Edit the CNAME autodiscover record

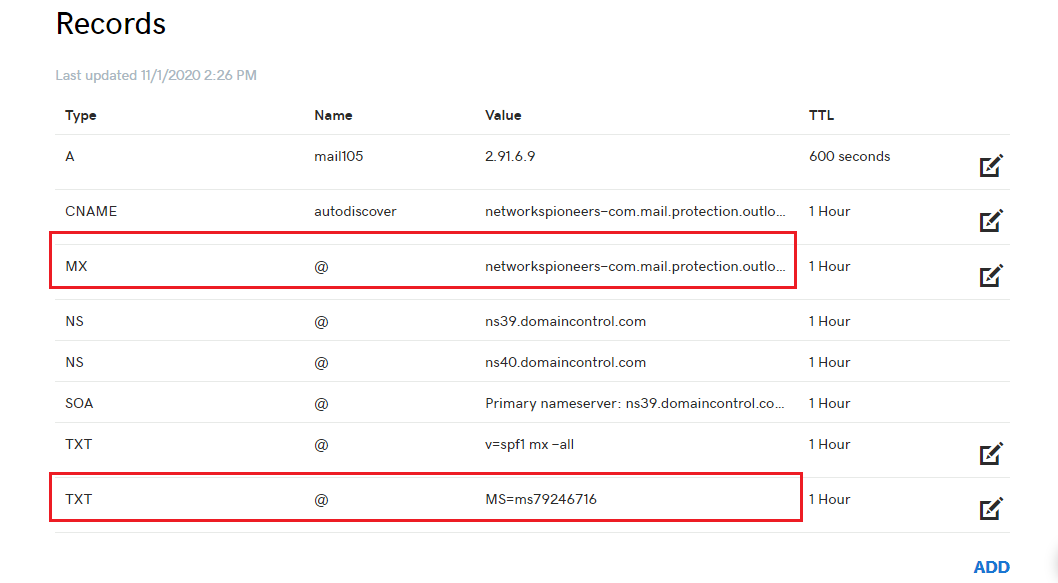click(x=991, y=220)
